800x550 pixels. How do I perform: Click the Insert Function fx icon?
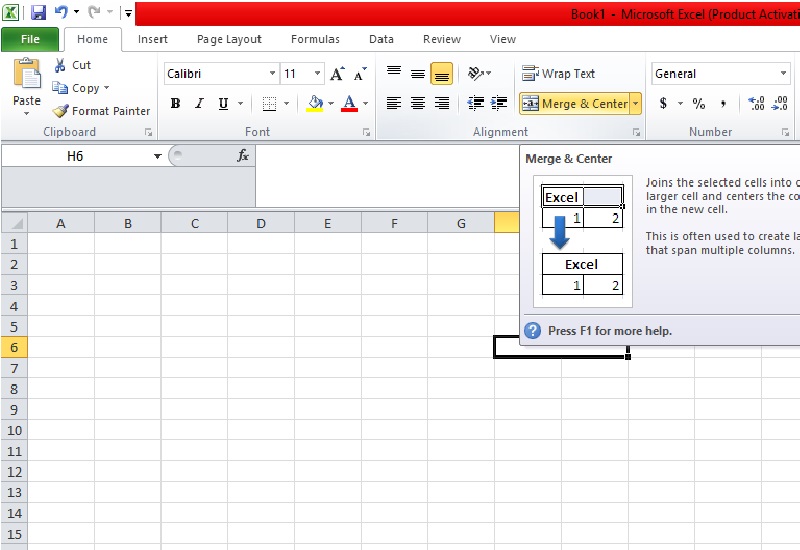(x=243, y=156)
